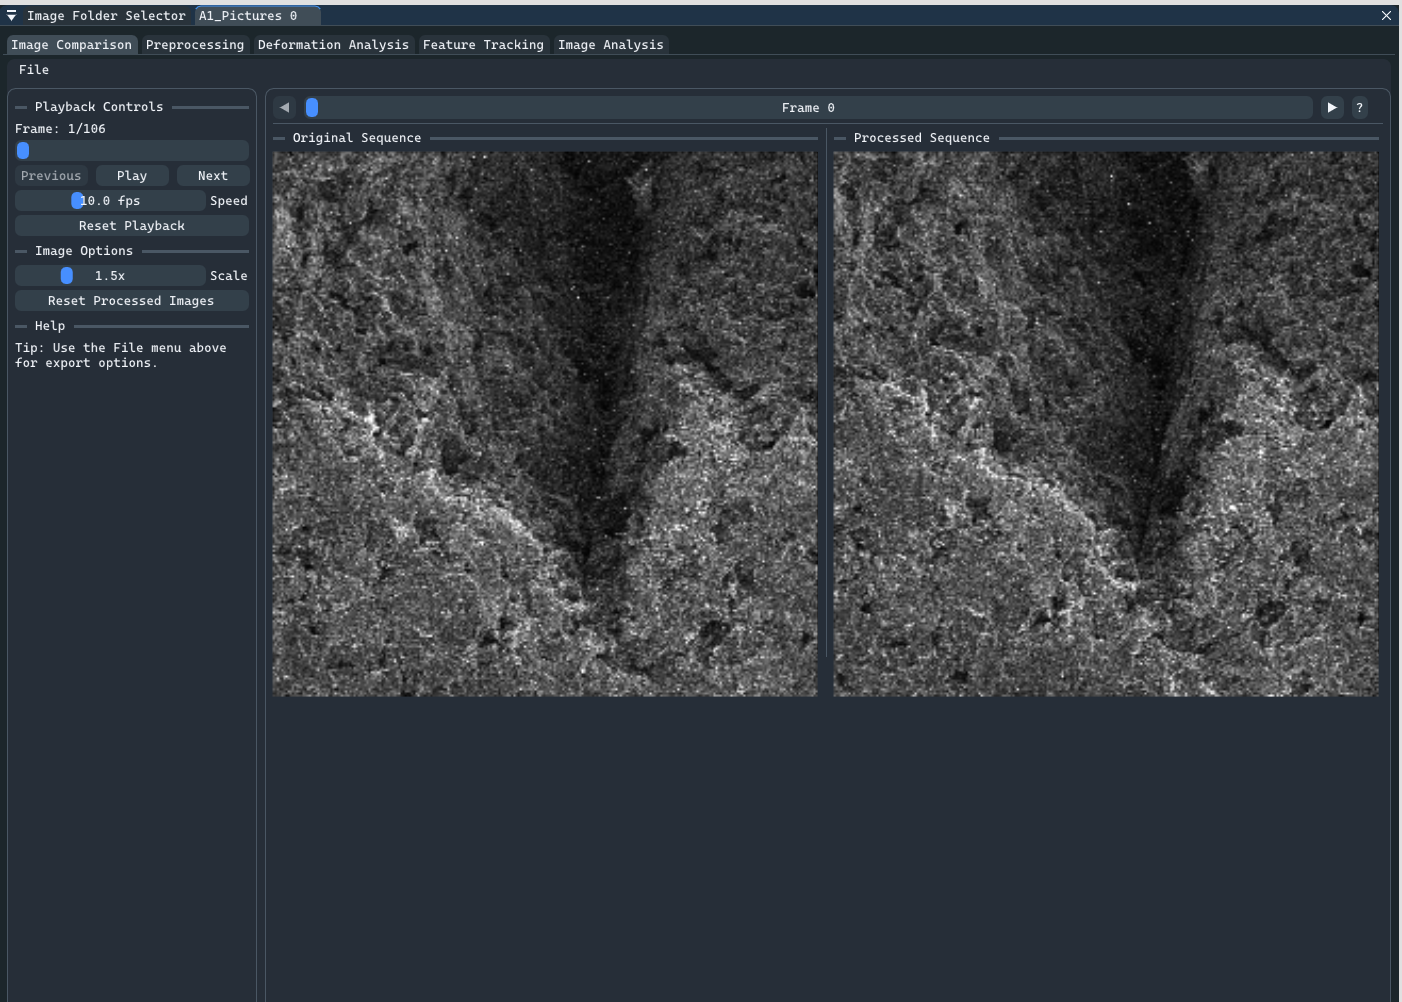Viewport: 1402px width, 1002px height.
Task: Collapse the Playback Controls section
Action: [20, 106]
